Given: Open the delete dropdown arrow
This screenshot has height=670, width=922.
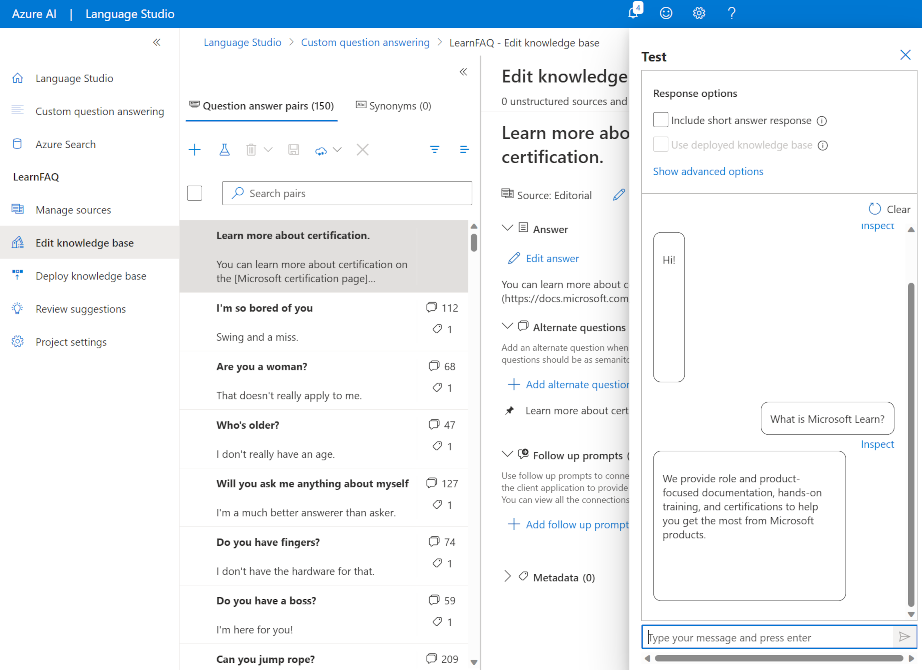Looking at the screenshot, I should coord(268,150).
